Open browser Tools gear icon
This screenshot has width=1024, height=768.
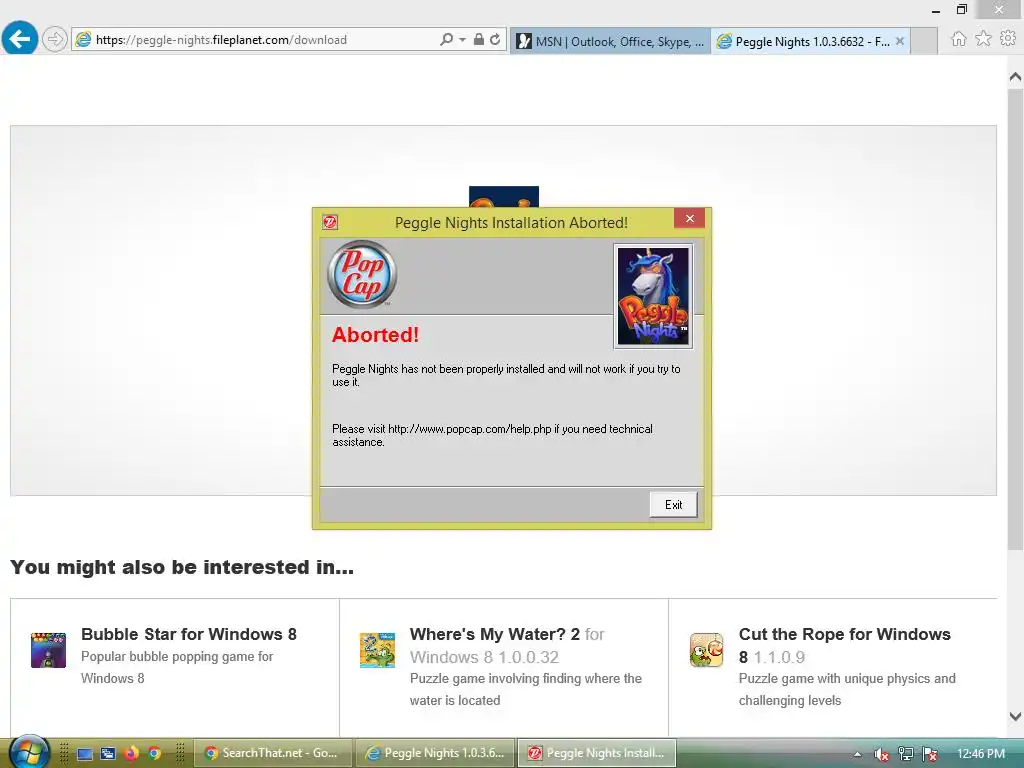[x=1008, y=39]
